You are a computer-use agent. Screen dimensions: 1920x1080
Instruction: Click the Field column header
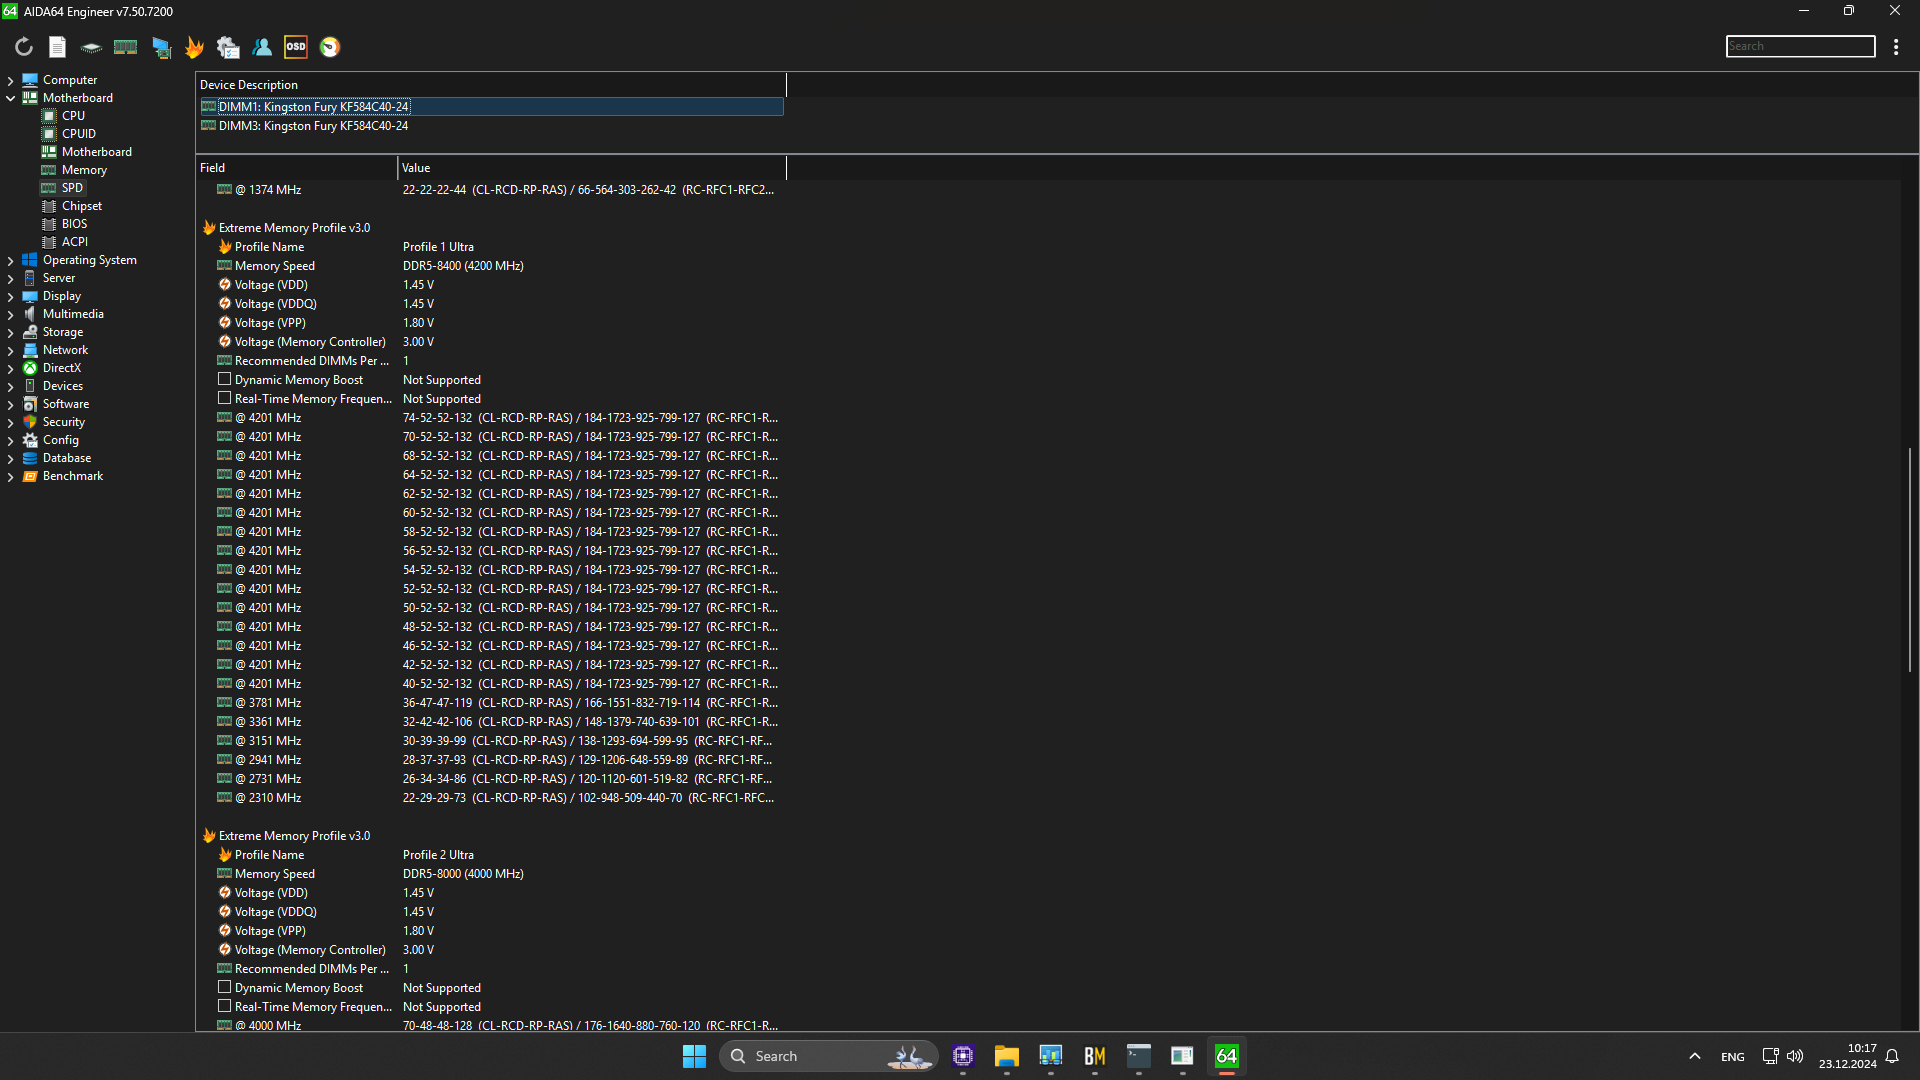coord(296,168)
